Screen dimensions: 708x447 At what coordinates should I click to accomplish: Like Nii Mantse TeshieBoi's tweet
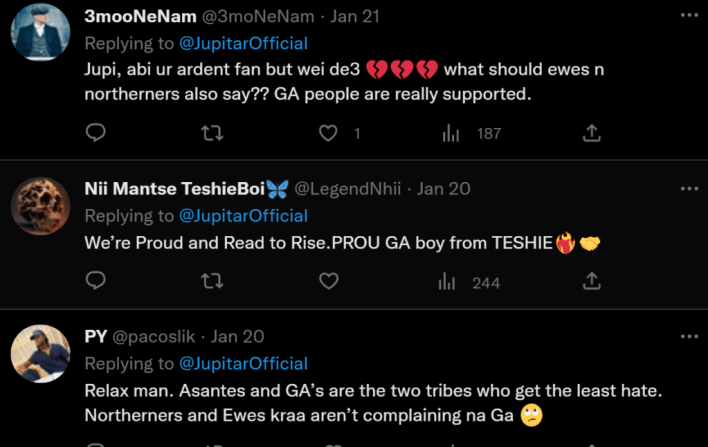(327, 282)
